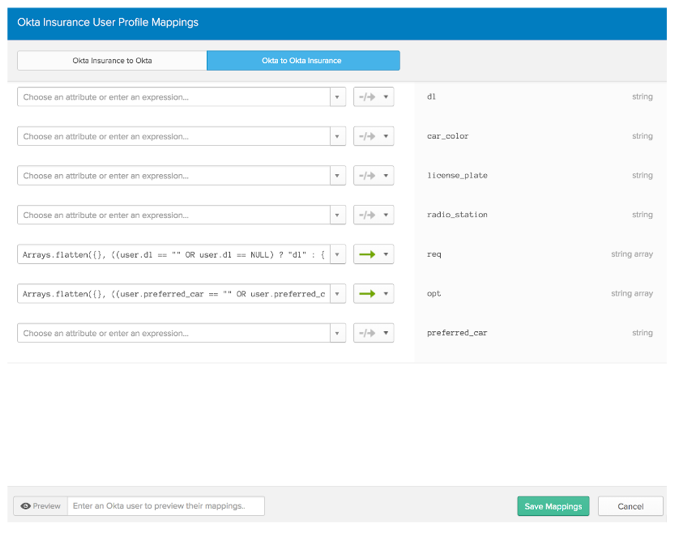Cancel the profile mappings dialog
Image resolution: width=675 pixels, height=533 pixels.
(630, 506)
